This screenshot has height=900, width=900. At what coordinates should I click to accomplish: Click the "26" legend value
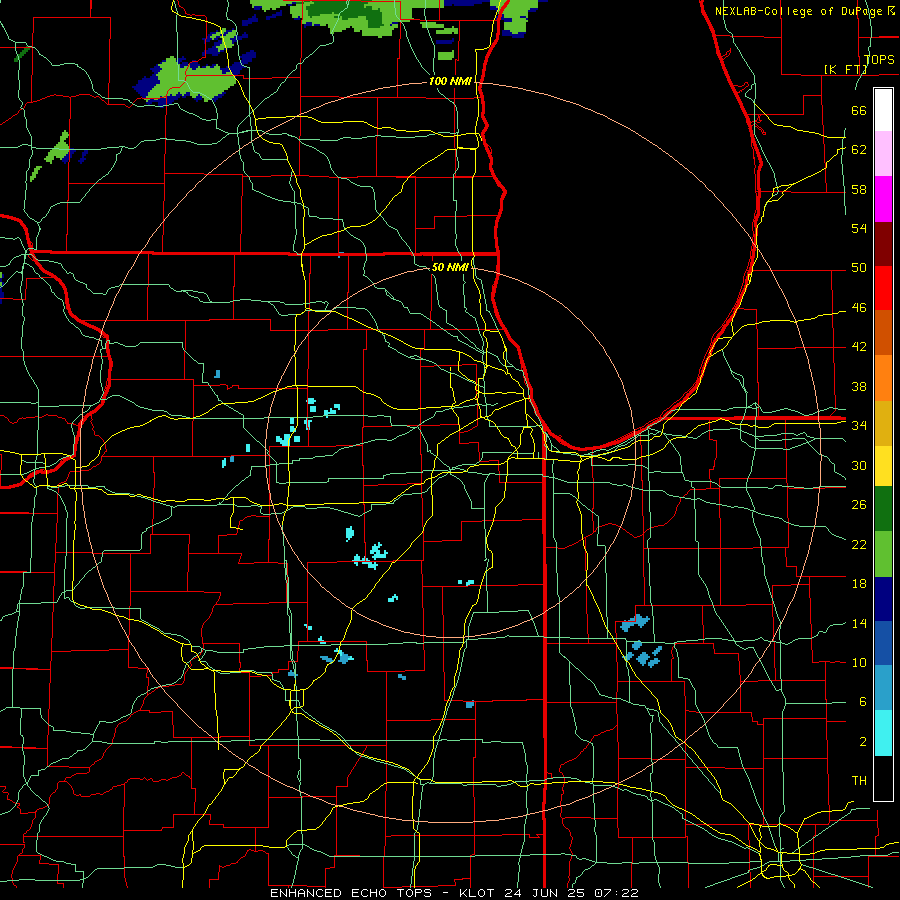click(x=859, y=505)
